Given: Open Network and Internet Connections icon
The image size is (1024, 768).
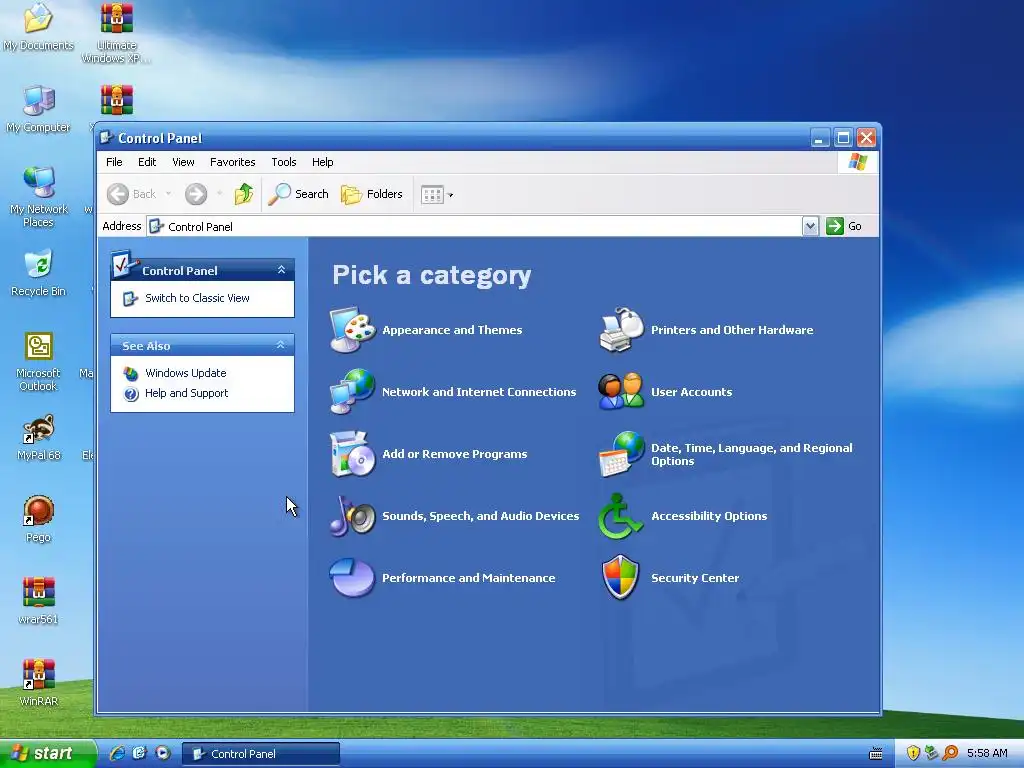Looking at the screenshot, I should 352,392.
